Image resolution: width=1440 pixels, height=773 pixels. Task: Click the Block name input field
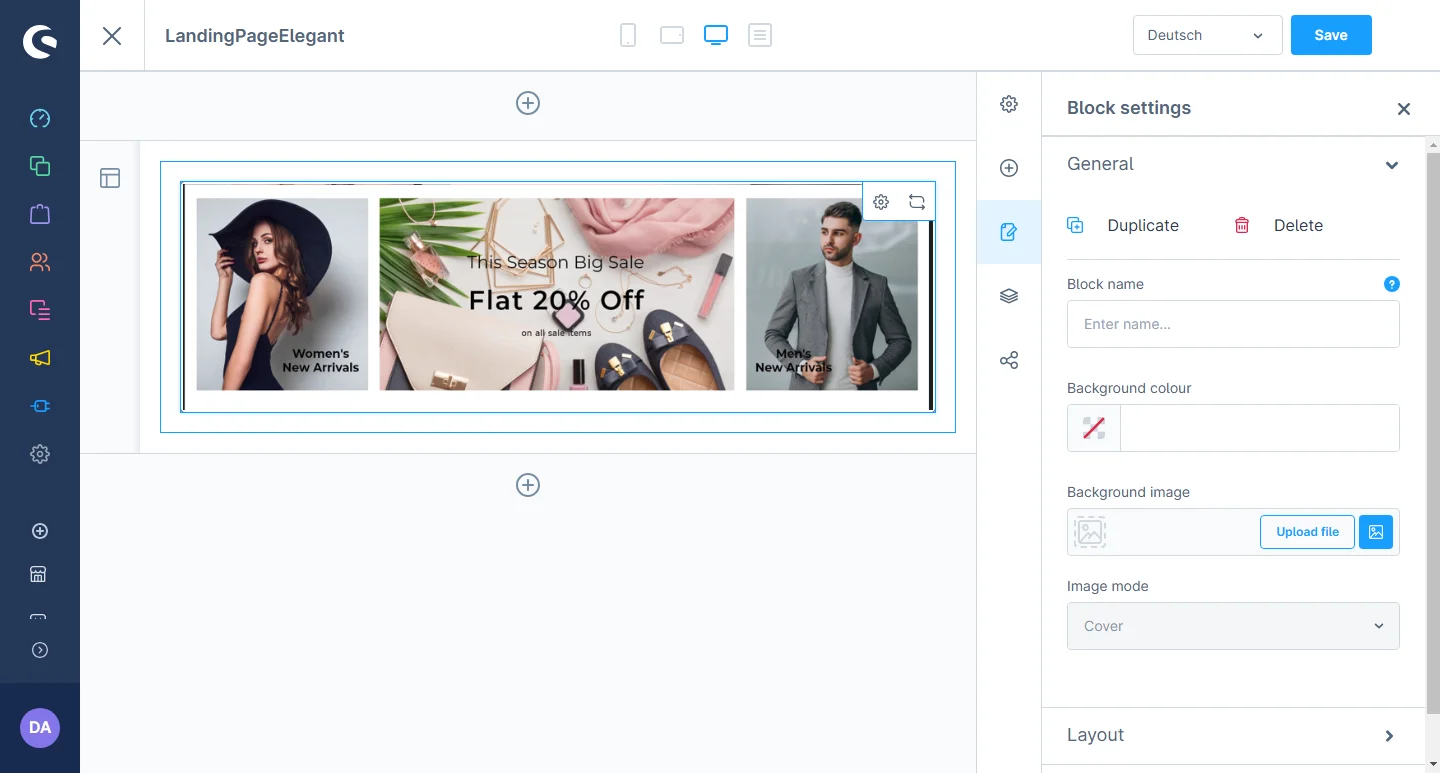[x=1233, y=324]
